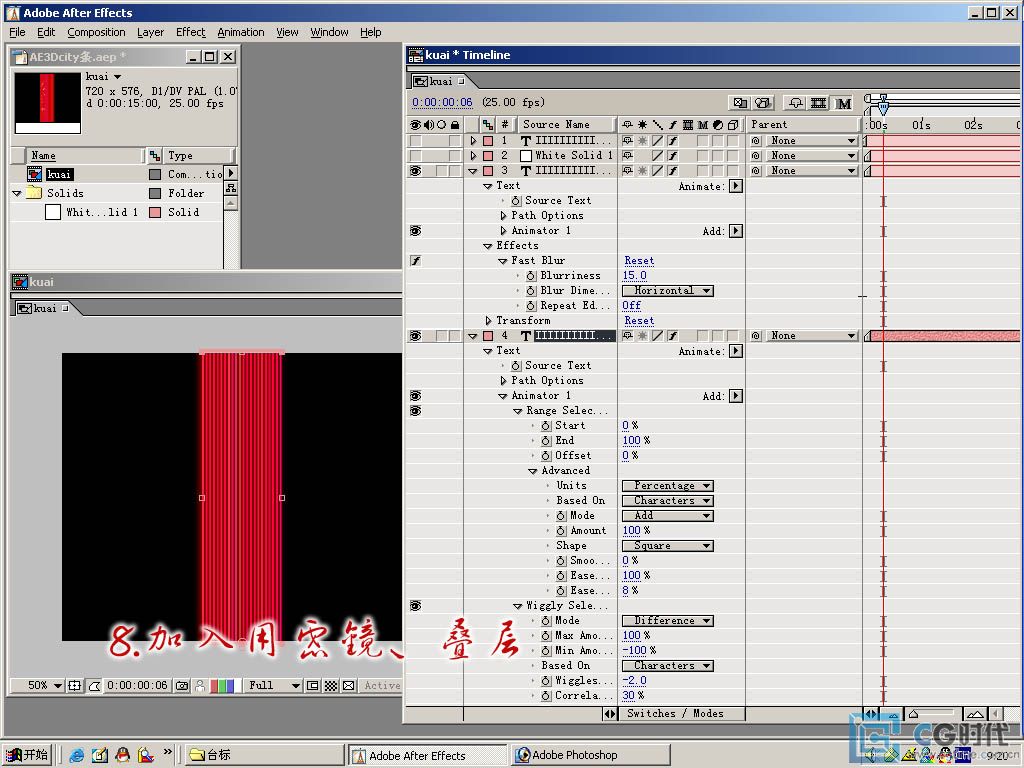The height and width of the screenshot is (768, 1024).
Task: Click Internet Explorer quick launch icon
Action: click(77, 755)
